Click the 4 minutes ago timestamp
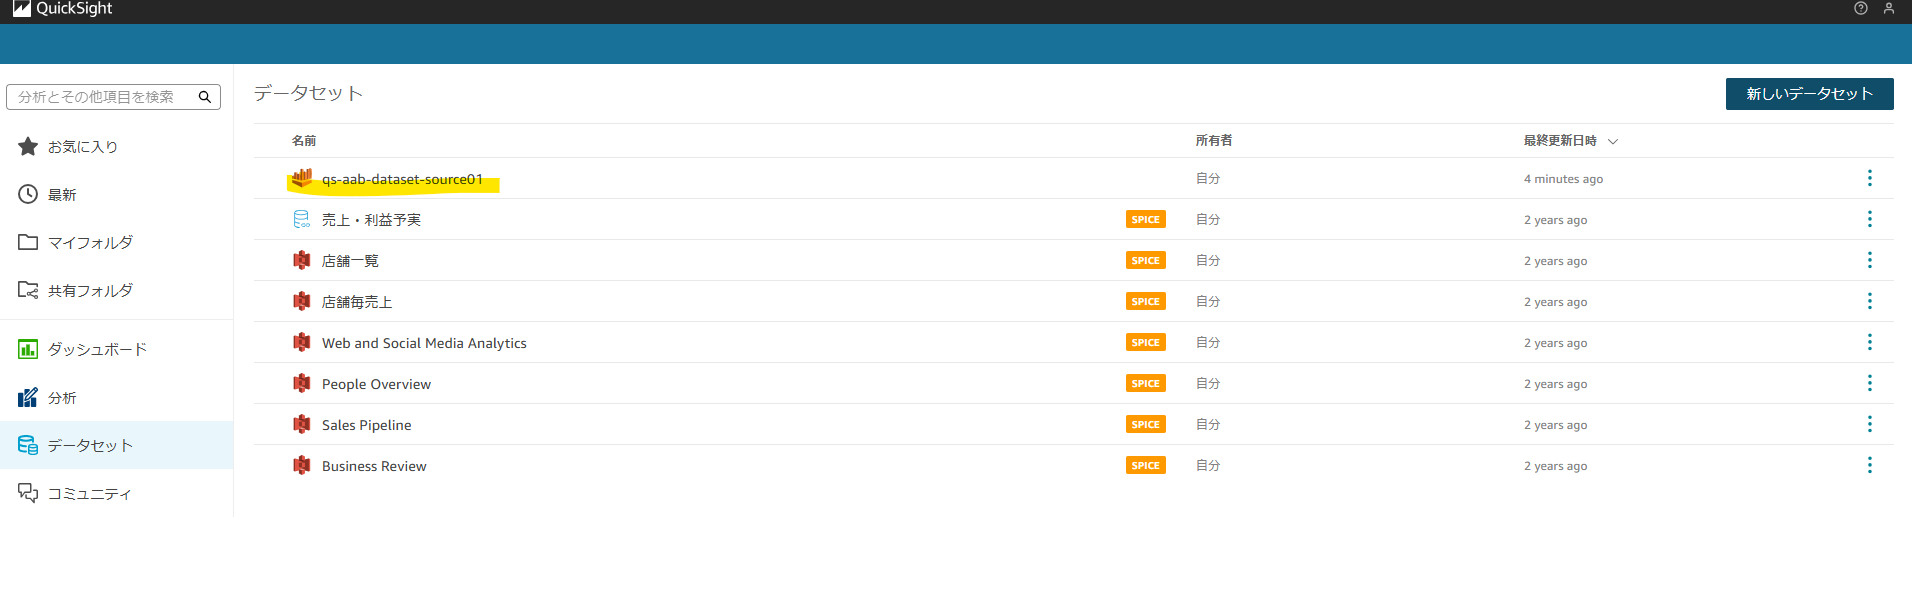Image resolution: width=1912 pixels, height=592 pixels. click(1563, 179)
